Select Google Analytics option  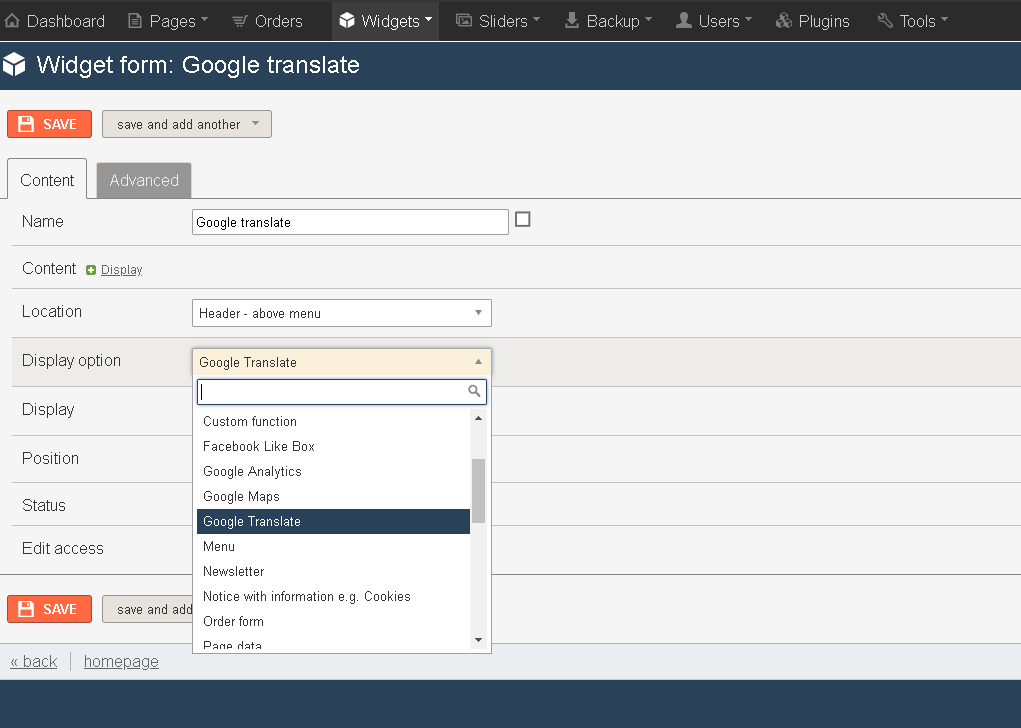(x=333, y=471)
